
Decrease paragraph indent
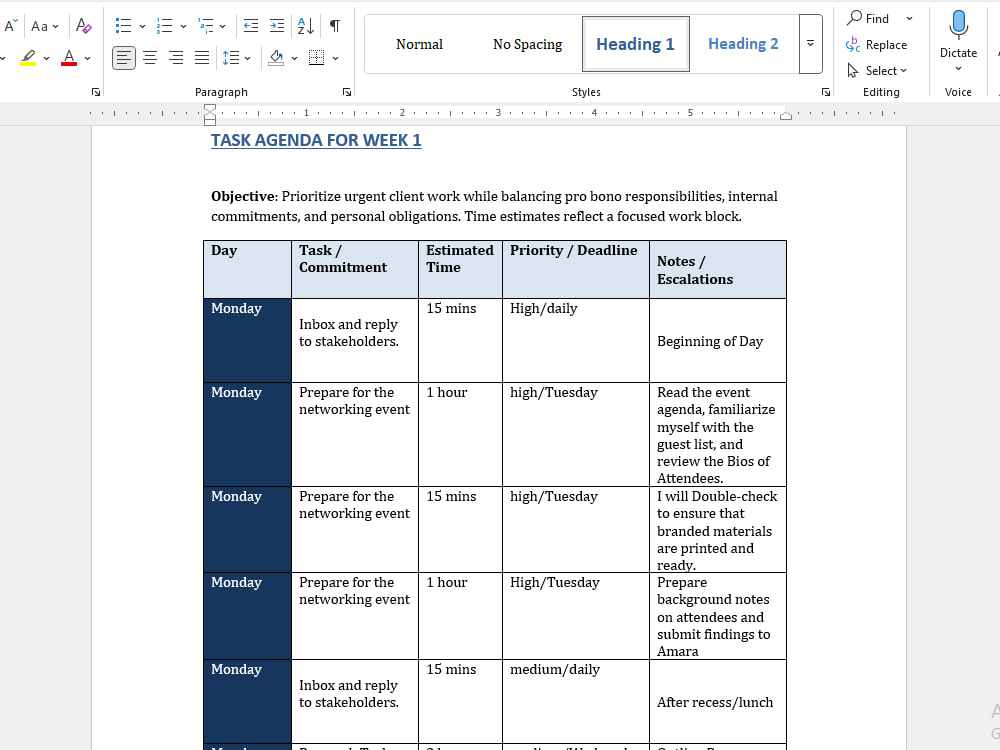click(251, 26)
